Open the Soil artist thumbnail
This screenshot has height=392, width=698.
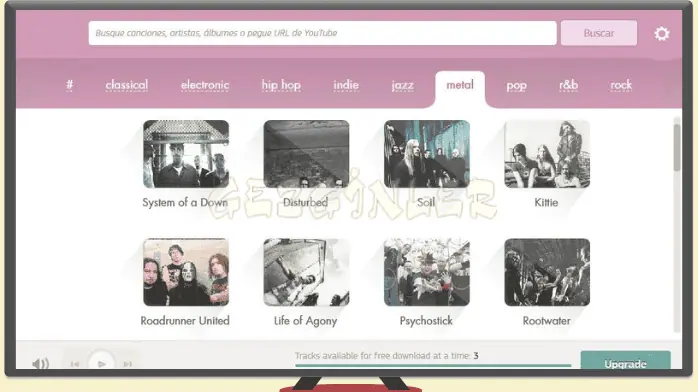tap(427, 154)
